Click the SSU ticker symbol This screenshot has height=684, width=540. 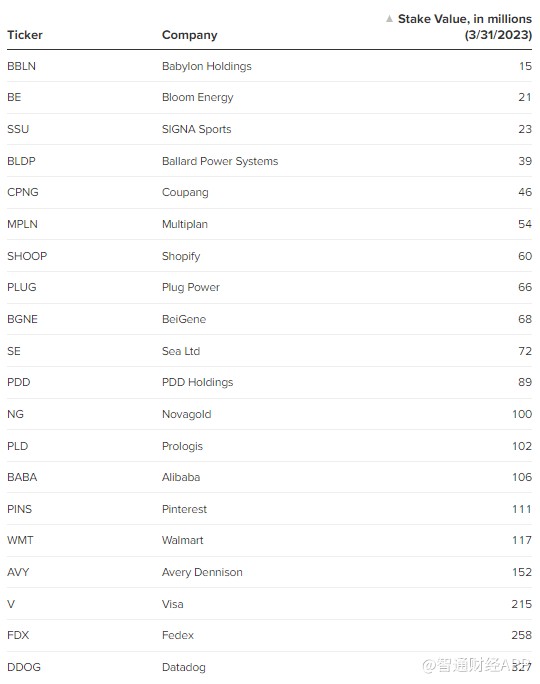coord(18,129)
